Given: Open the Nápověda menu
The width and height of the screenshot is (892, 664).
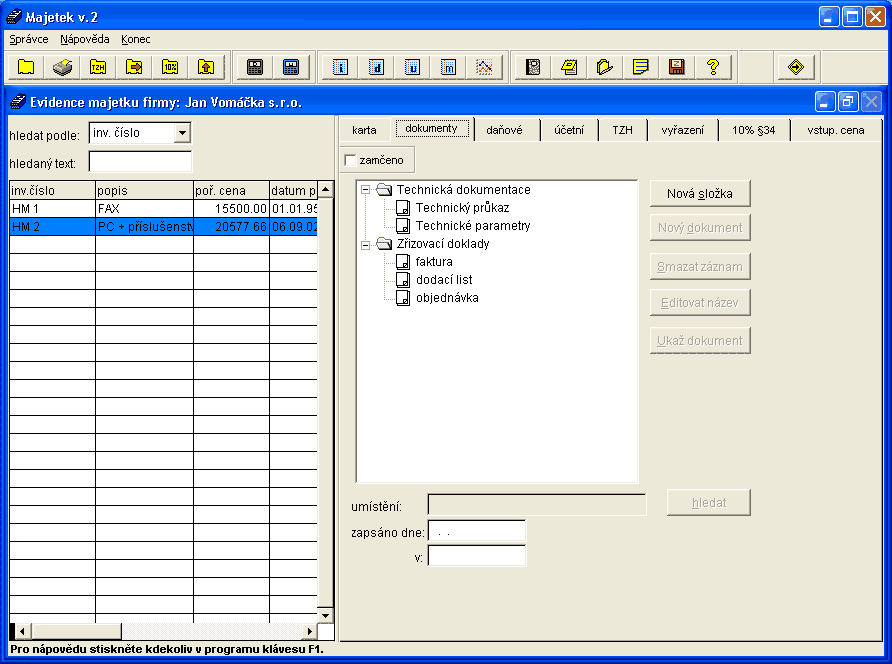Looking at the screenshot, I should [x=85, y=39].
